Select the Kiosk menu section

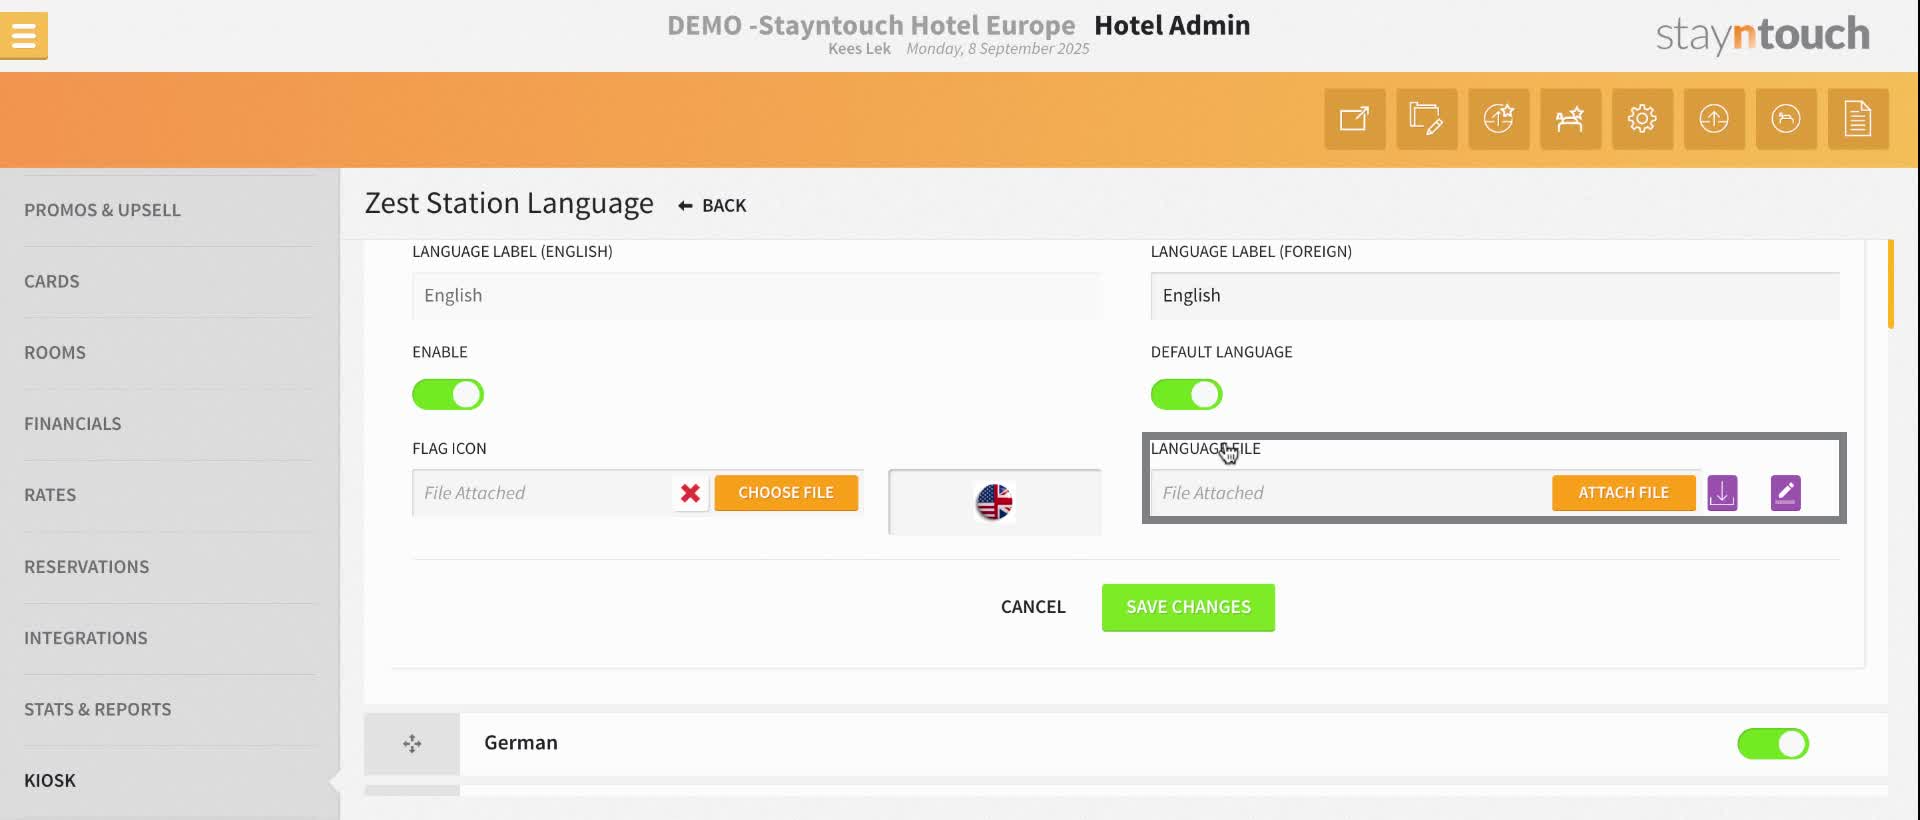click(50, 780)
